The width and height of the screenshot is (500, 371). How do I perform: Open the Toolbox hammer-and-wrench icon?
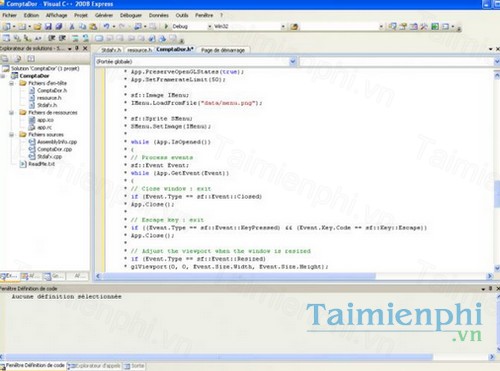pos(424,26)
